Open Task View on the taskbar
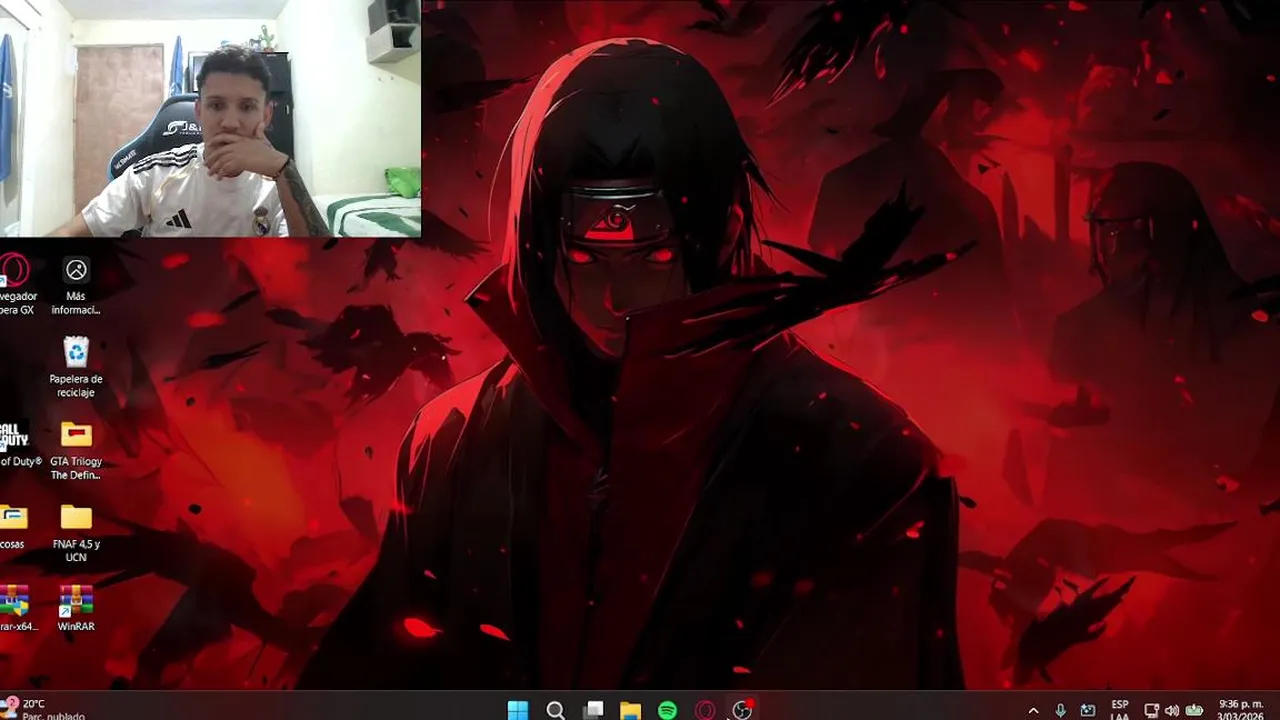This screenshot has width=1280, height=720. point(593,710)
